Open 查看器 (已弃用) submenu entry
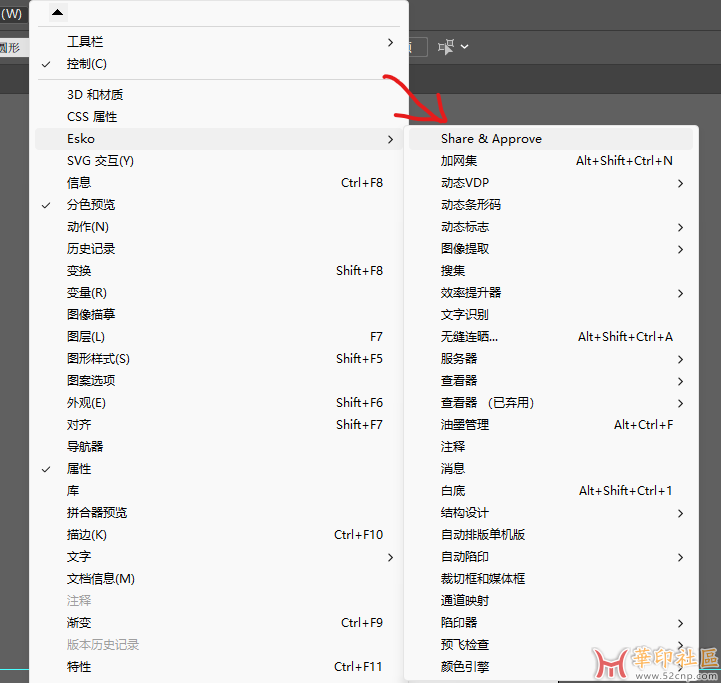This screenshot has width=721, height=683. [551, 403]
